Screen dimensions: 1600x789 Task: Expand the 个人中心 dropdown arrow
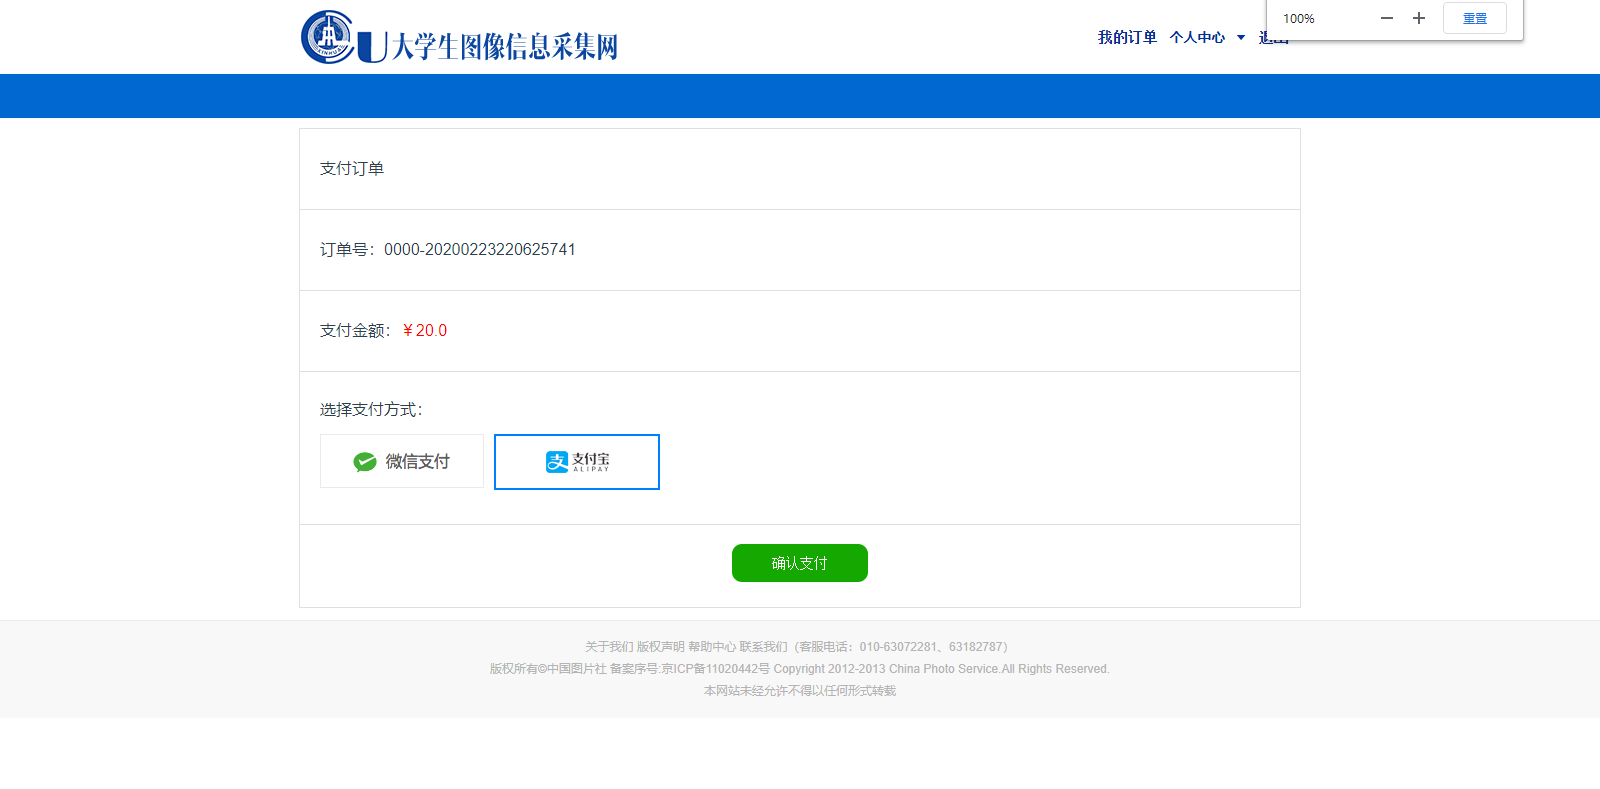[1241, 37]
